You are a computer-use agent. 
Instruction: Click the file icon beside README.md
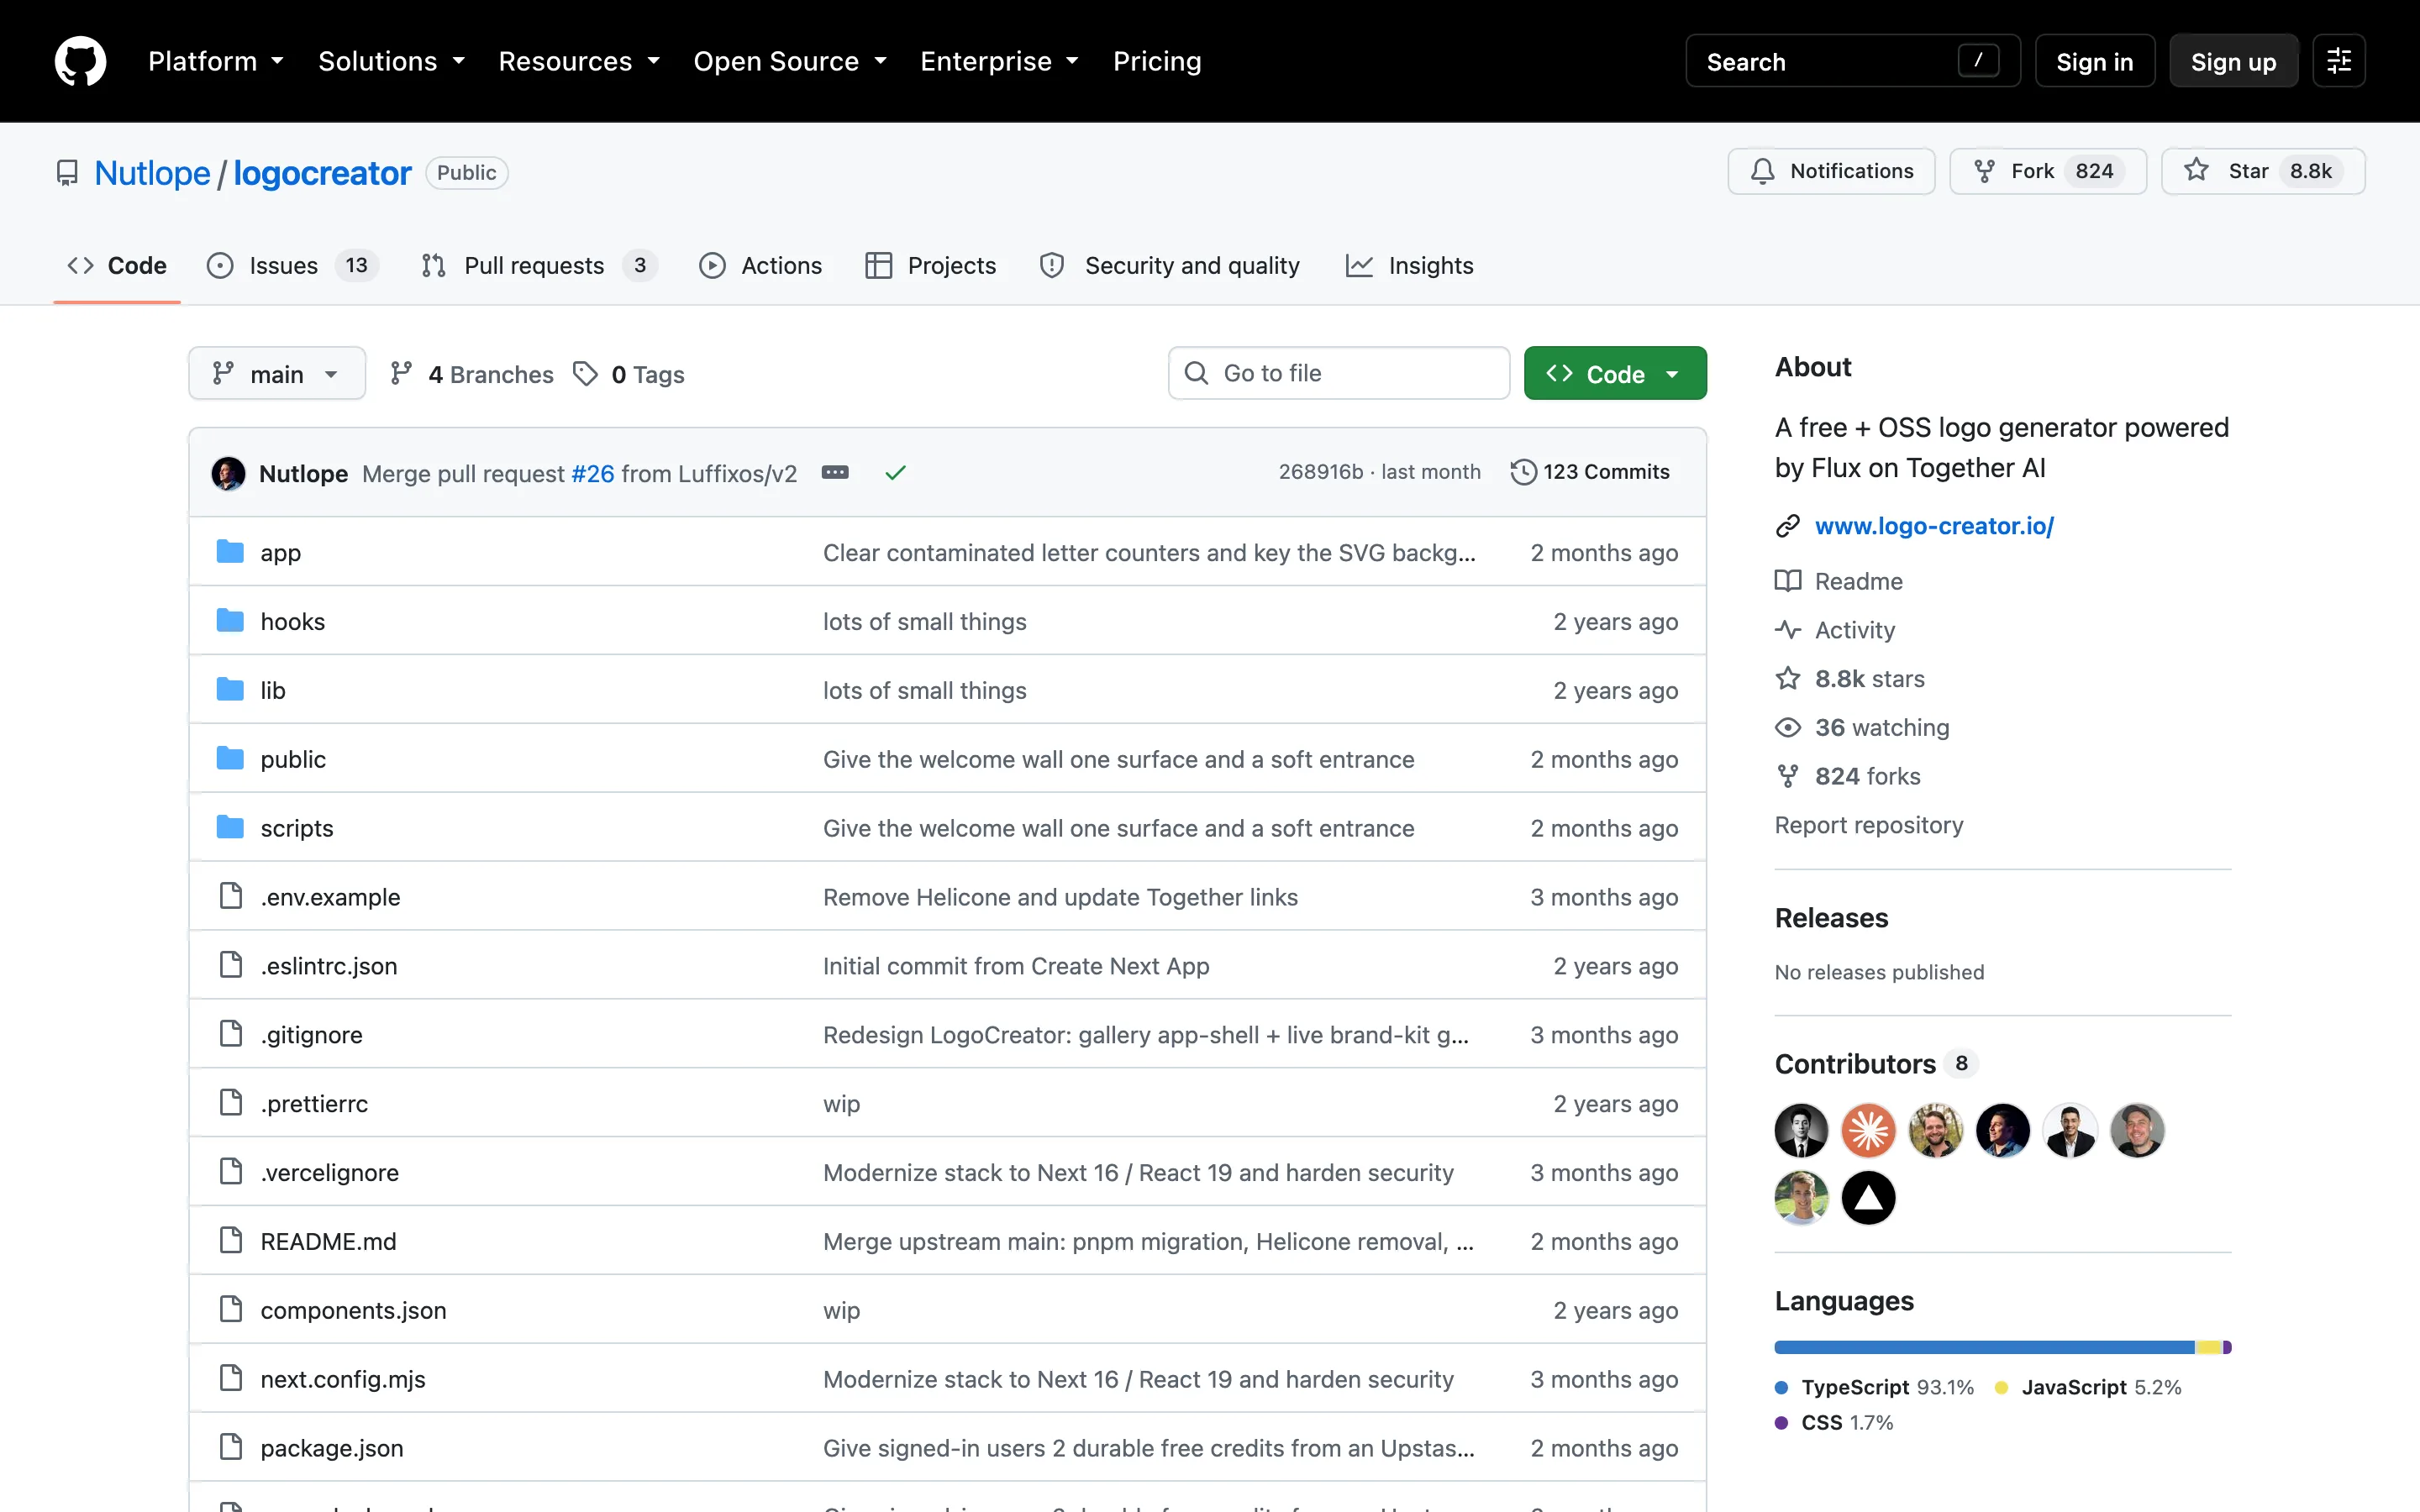pos(231,1240)
